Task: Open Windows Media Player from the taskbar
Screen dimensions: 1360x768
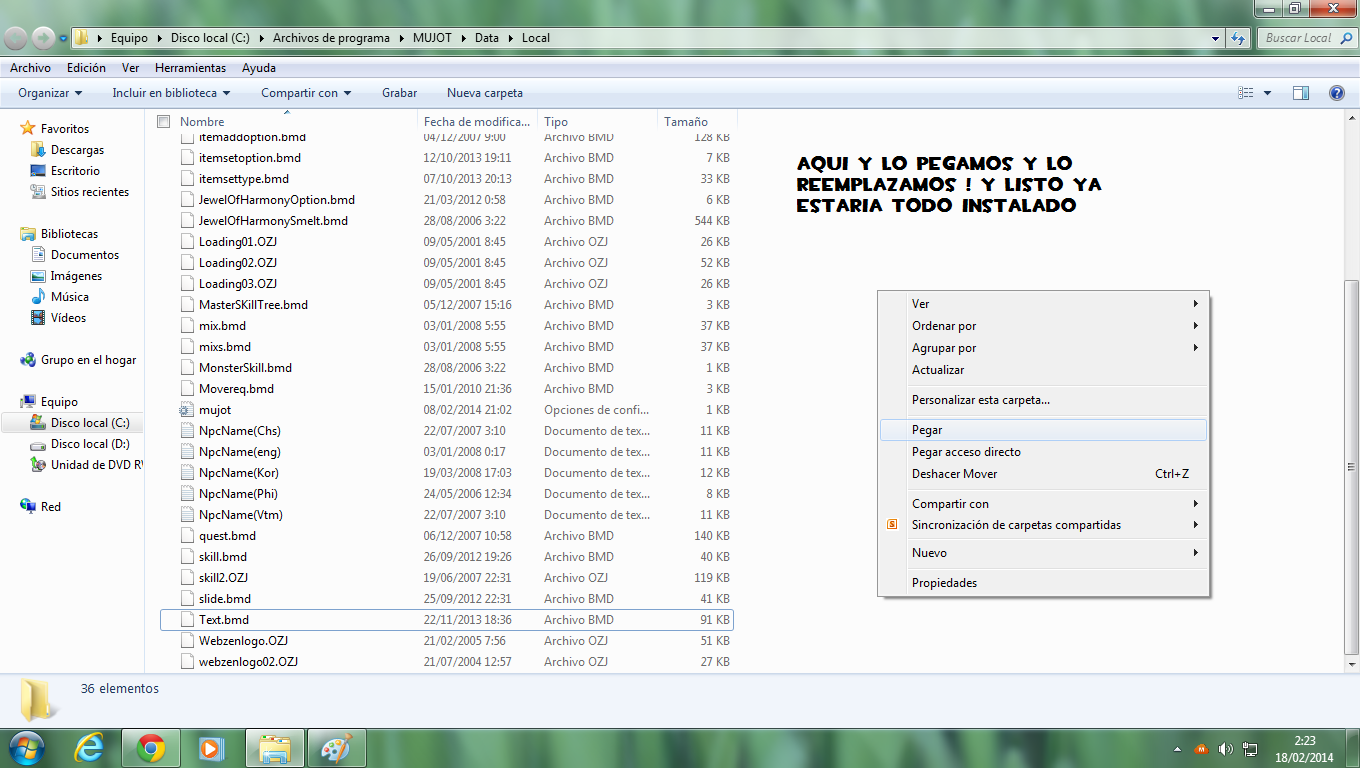Action: (210, 748)
